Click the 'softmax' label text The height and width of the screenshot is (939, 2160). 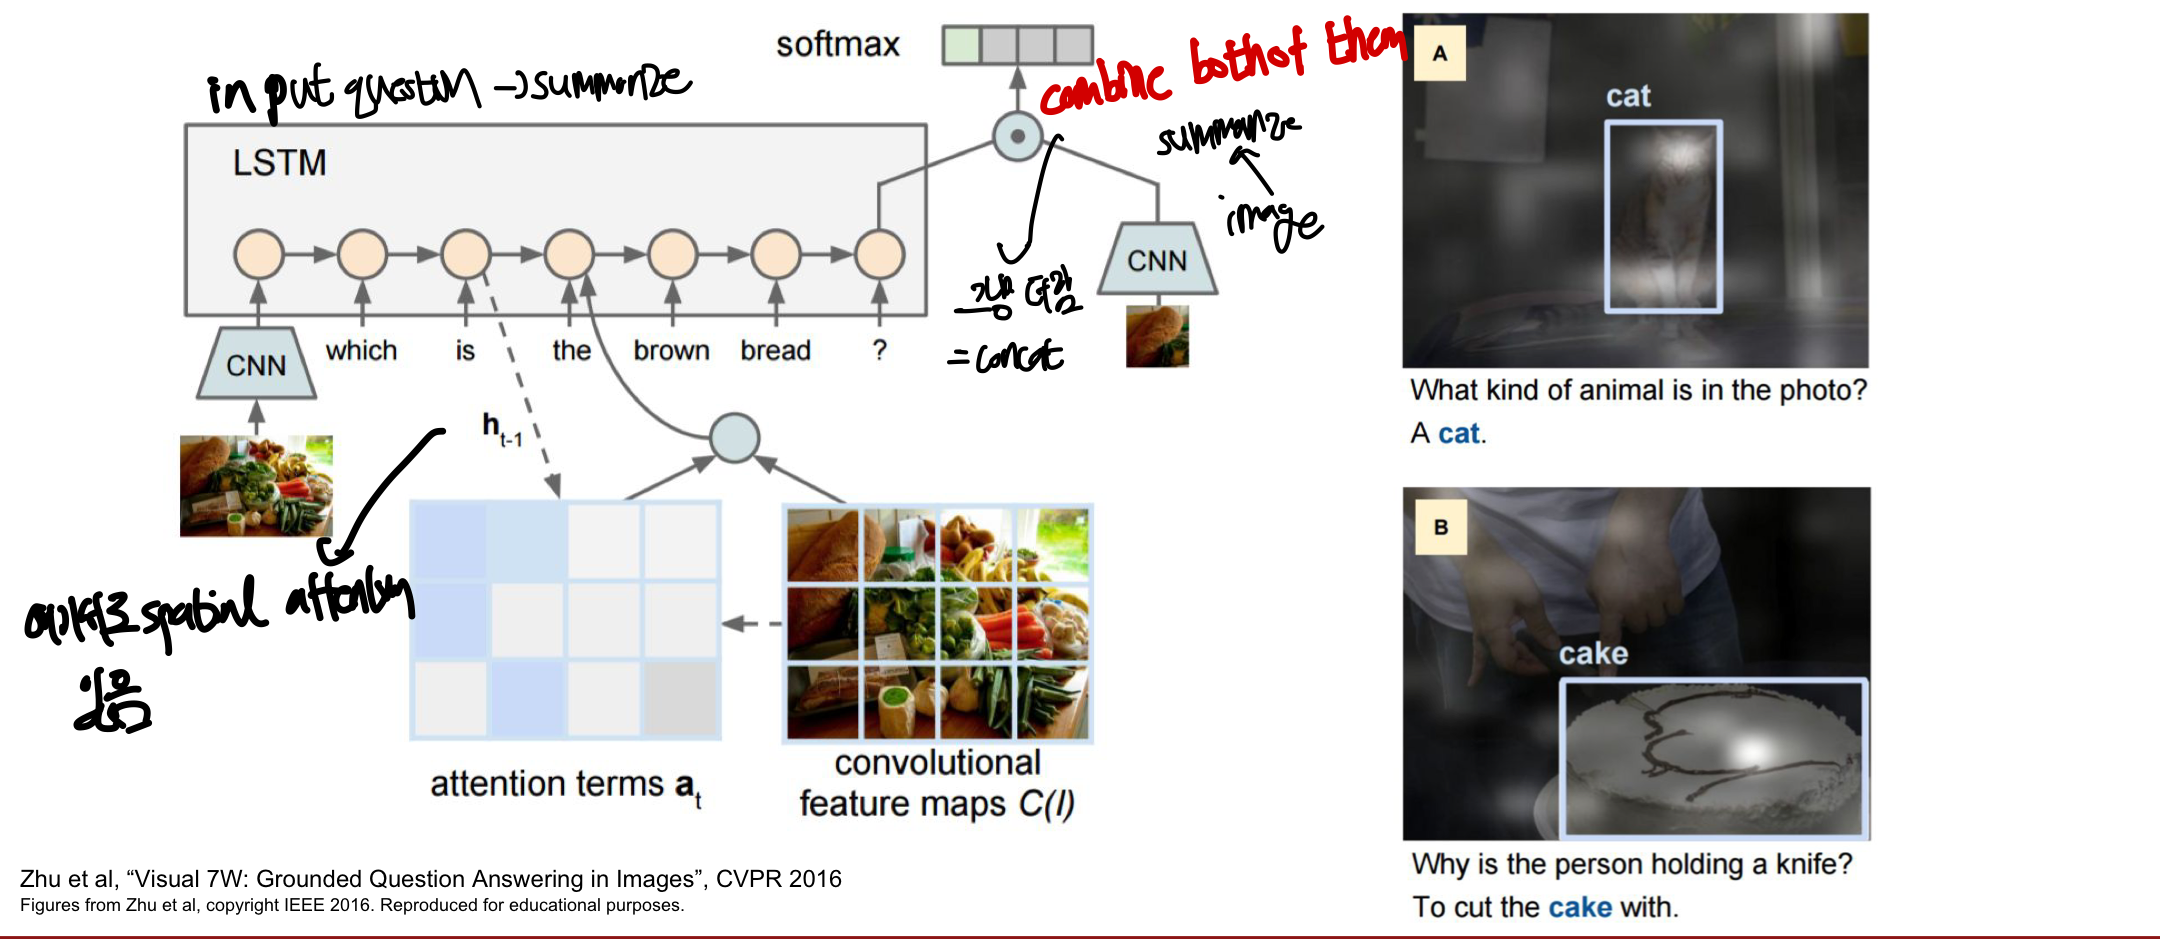click(838, 44)
